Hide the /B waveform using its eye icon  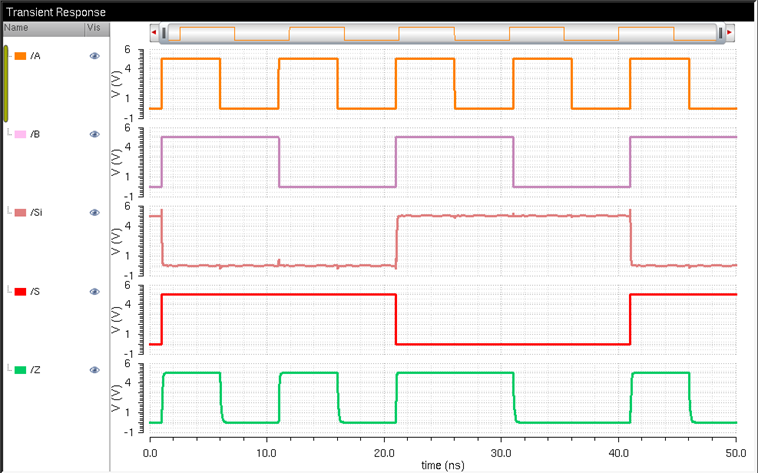[x=94, y=134]
